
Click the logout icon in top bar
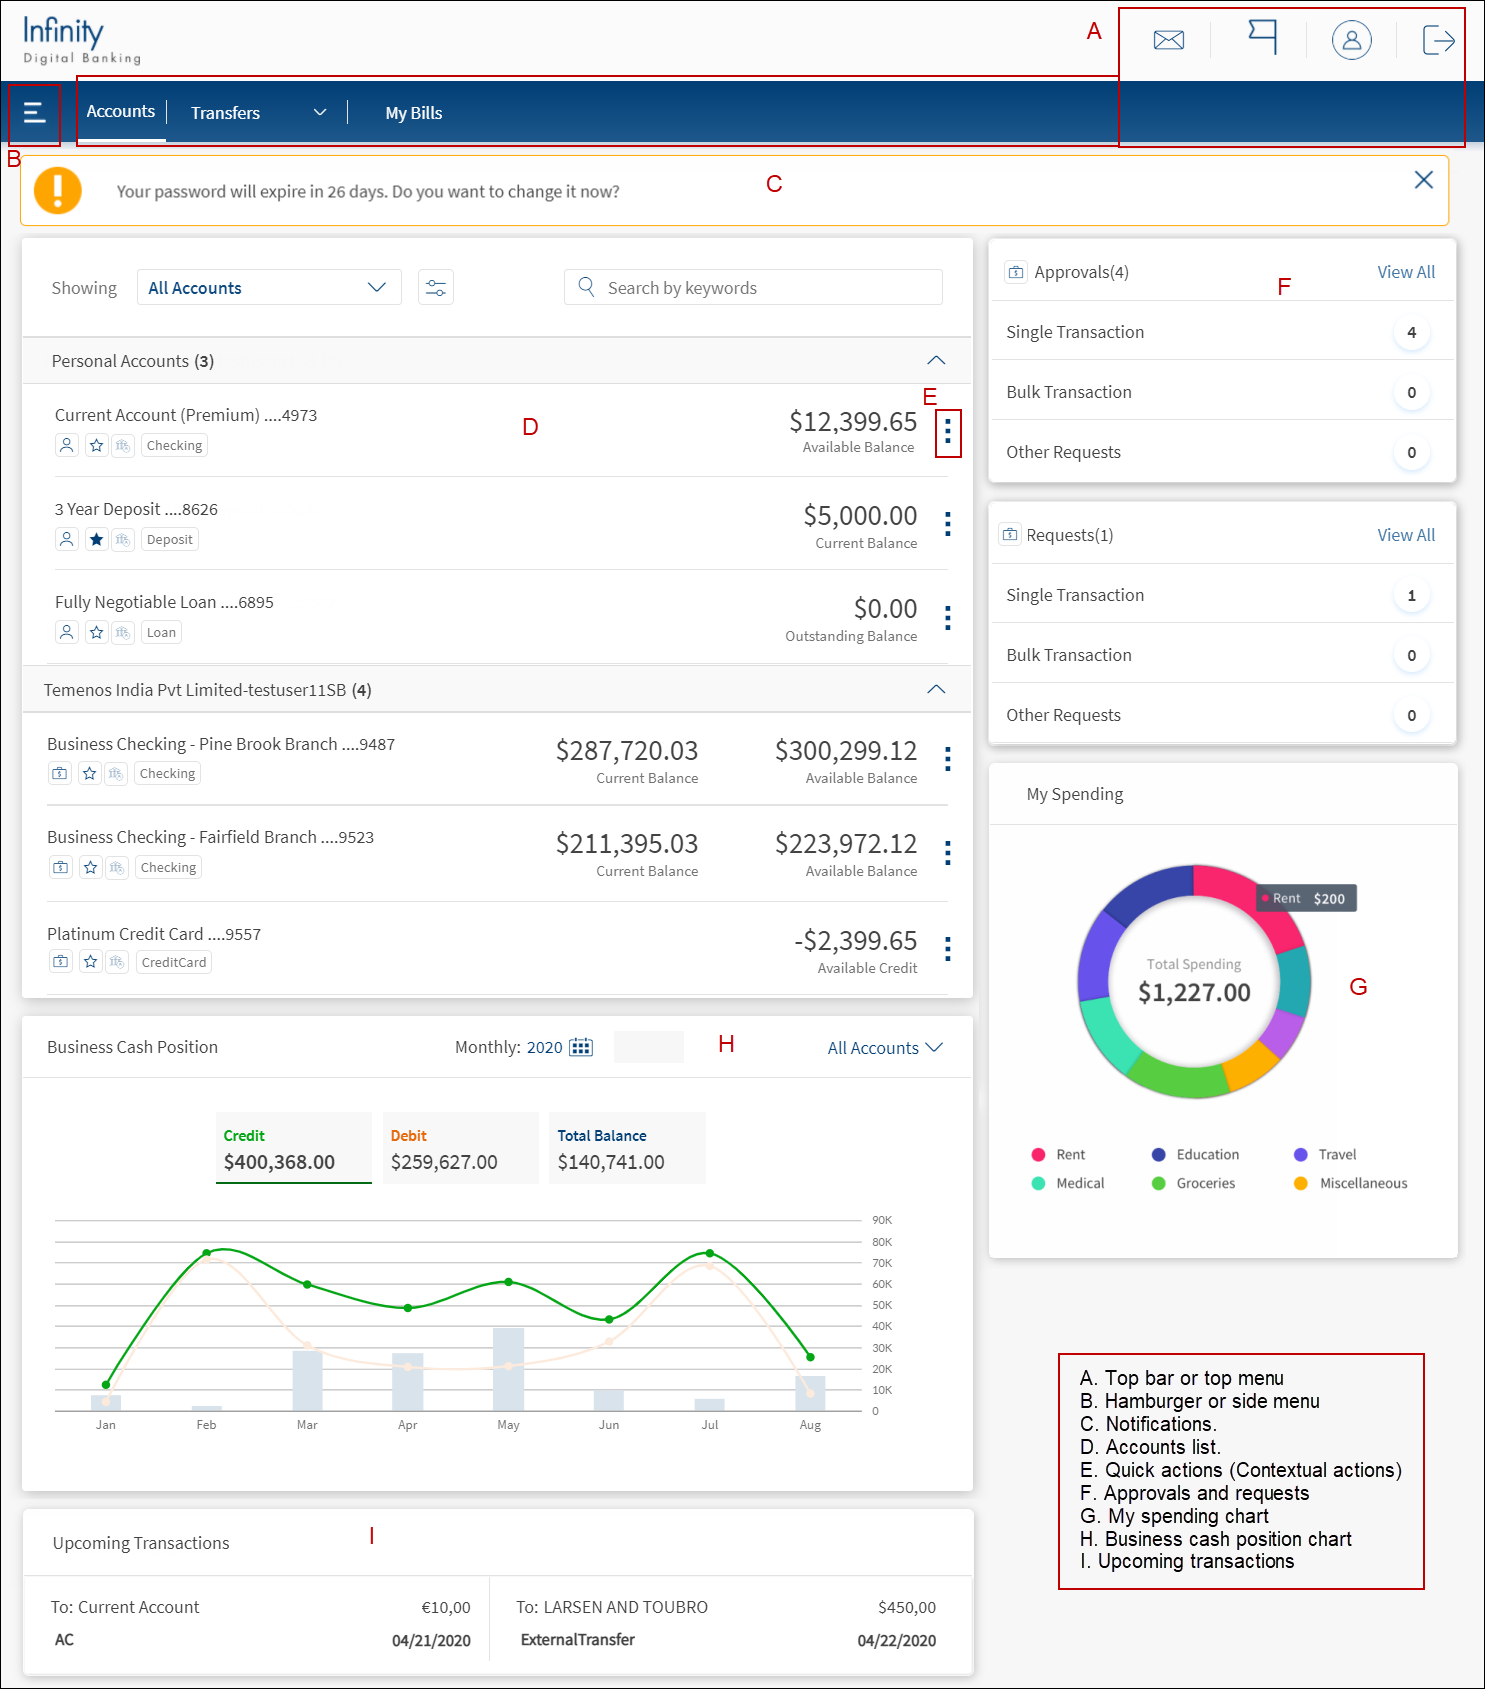pos(1438,40)
